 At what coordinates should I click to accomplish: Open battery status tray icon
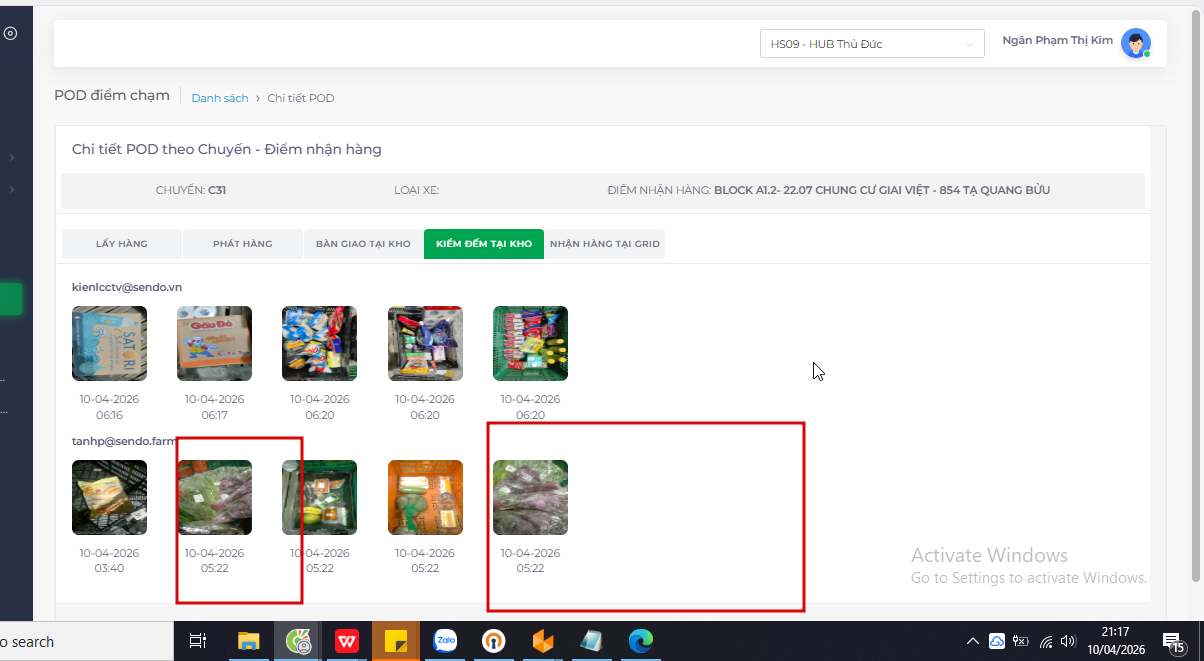tap(1021, 641)
